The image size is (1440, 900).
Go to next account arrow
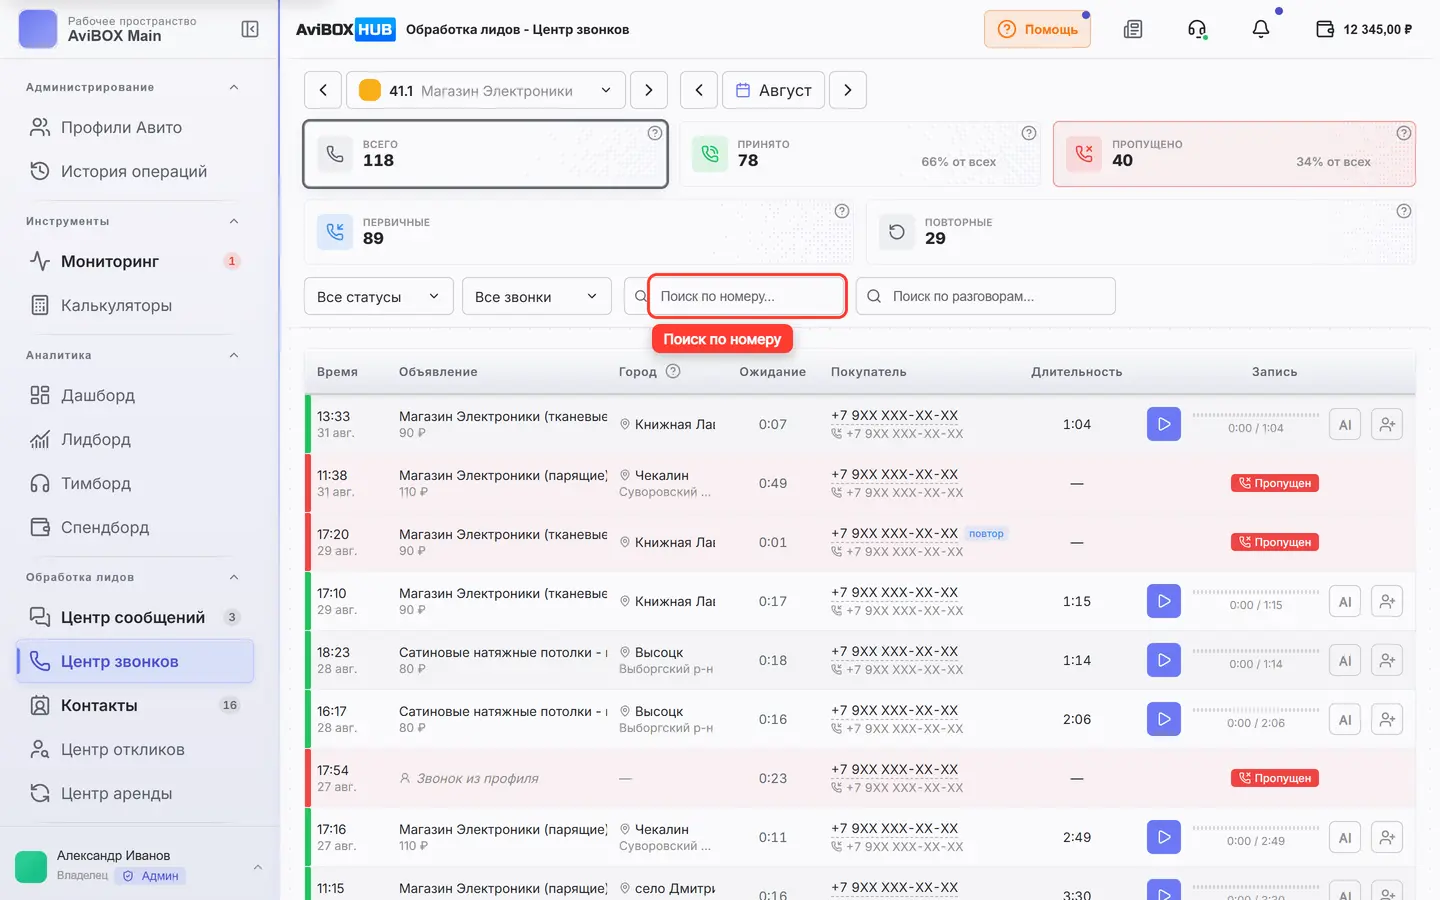pyautogui.click(x=649, y=90)
